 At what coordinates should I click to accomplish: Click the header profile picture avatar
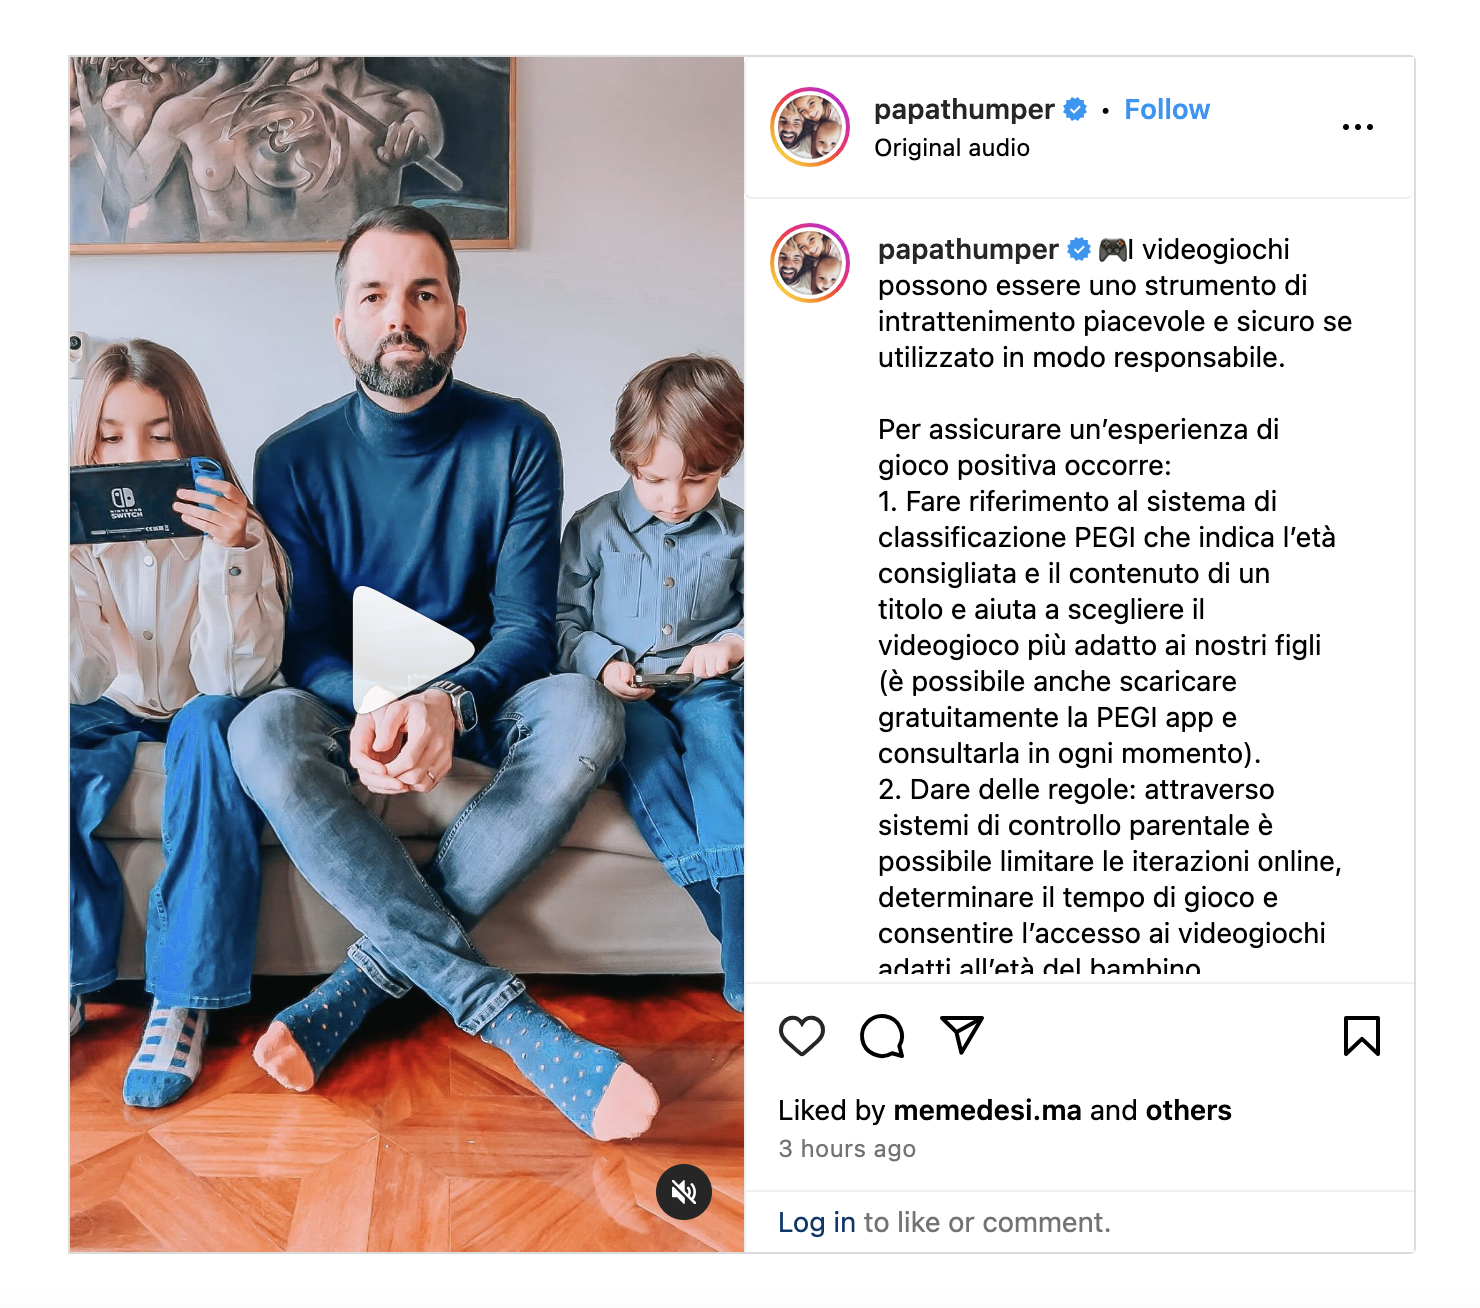coord(810,127)
